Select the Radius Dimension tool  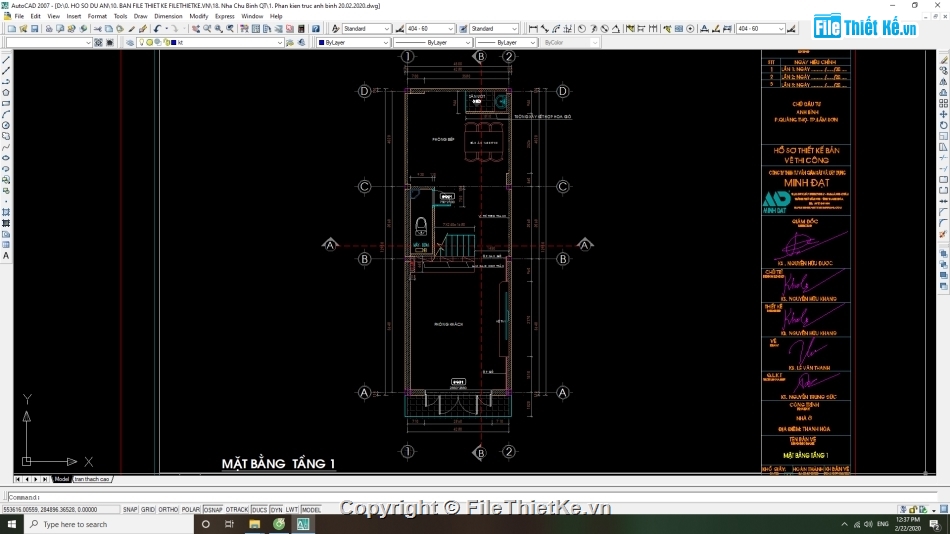582,28
